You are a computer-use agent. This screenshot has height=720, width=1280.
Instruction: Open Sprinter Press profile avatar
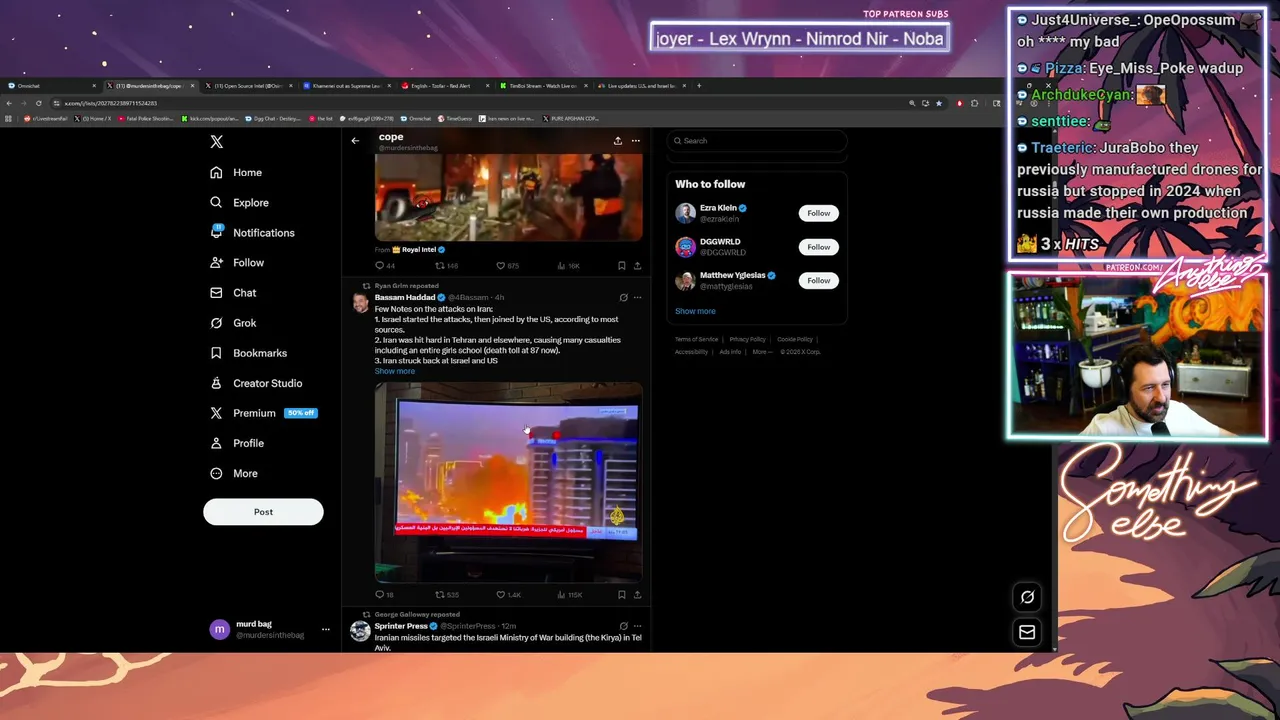coord(360,631)
